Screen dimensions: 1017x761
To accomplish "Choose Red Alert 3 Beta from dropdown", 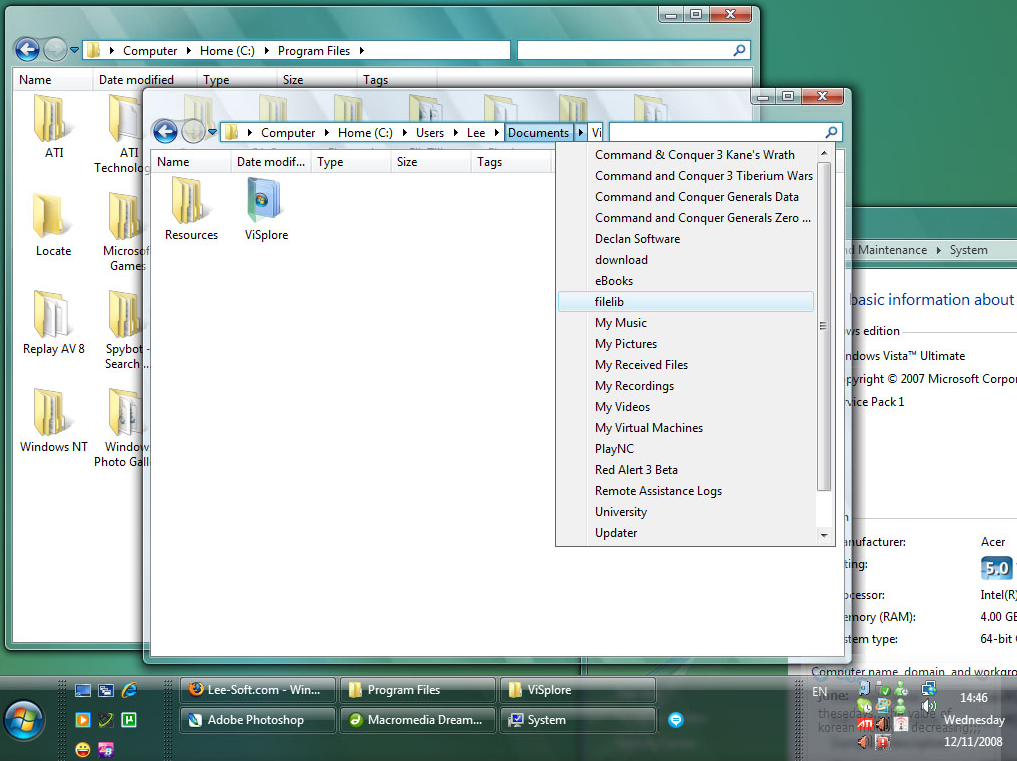I will coord(686,470).
